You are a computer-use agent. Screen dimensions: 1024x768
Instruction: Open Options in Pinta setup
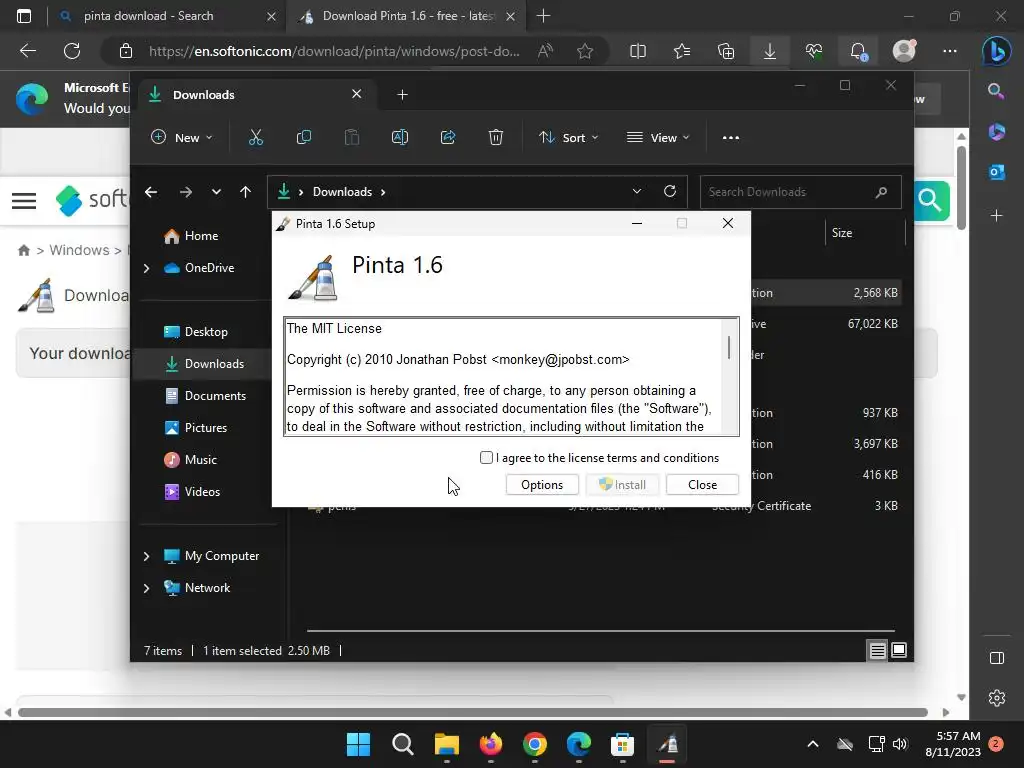click(542, 485)
